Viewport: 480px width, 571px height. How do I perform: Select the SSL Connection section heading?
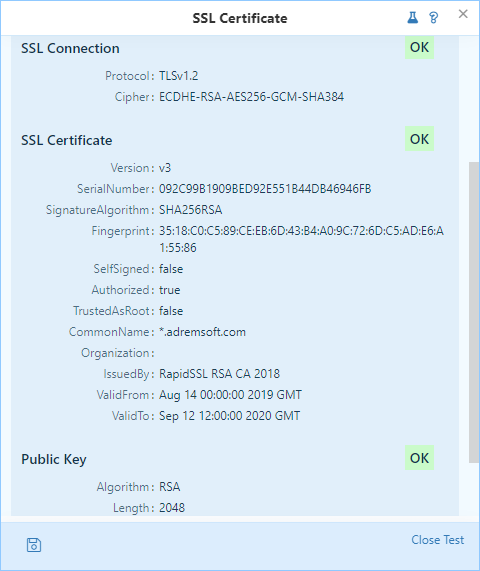coord(70,48)
